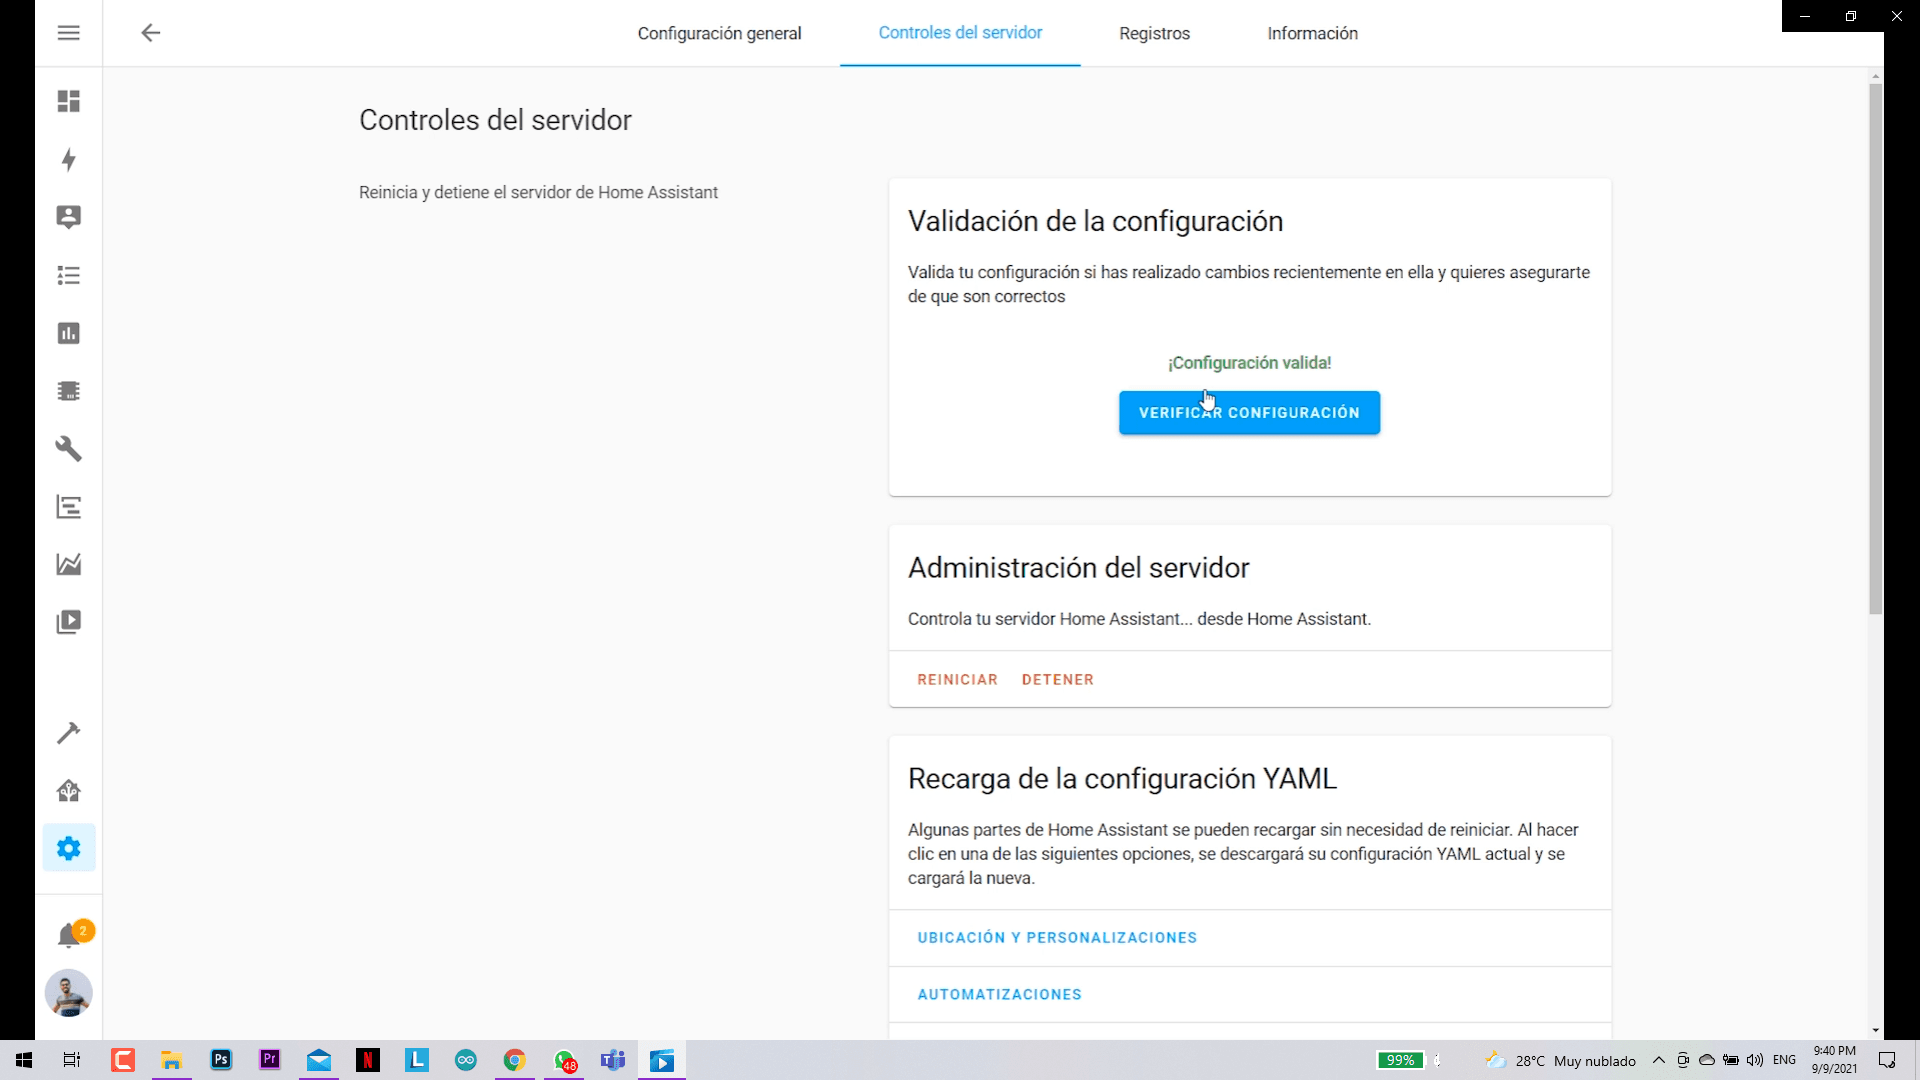This screenshot has height=1080, width=1920.
Task: Open the Supervisor wrench panel
Action: tap(68, 449)
